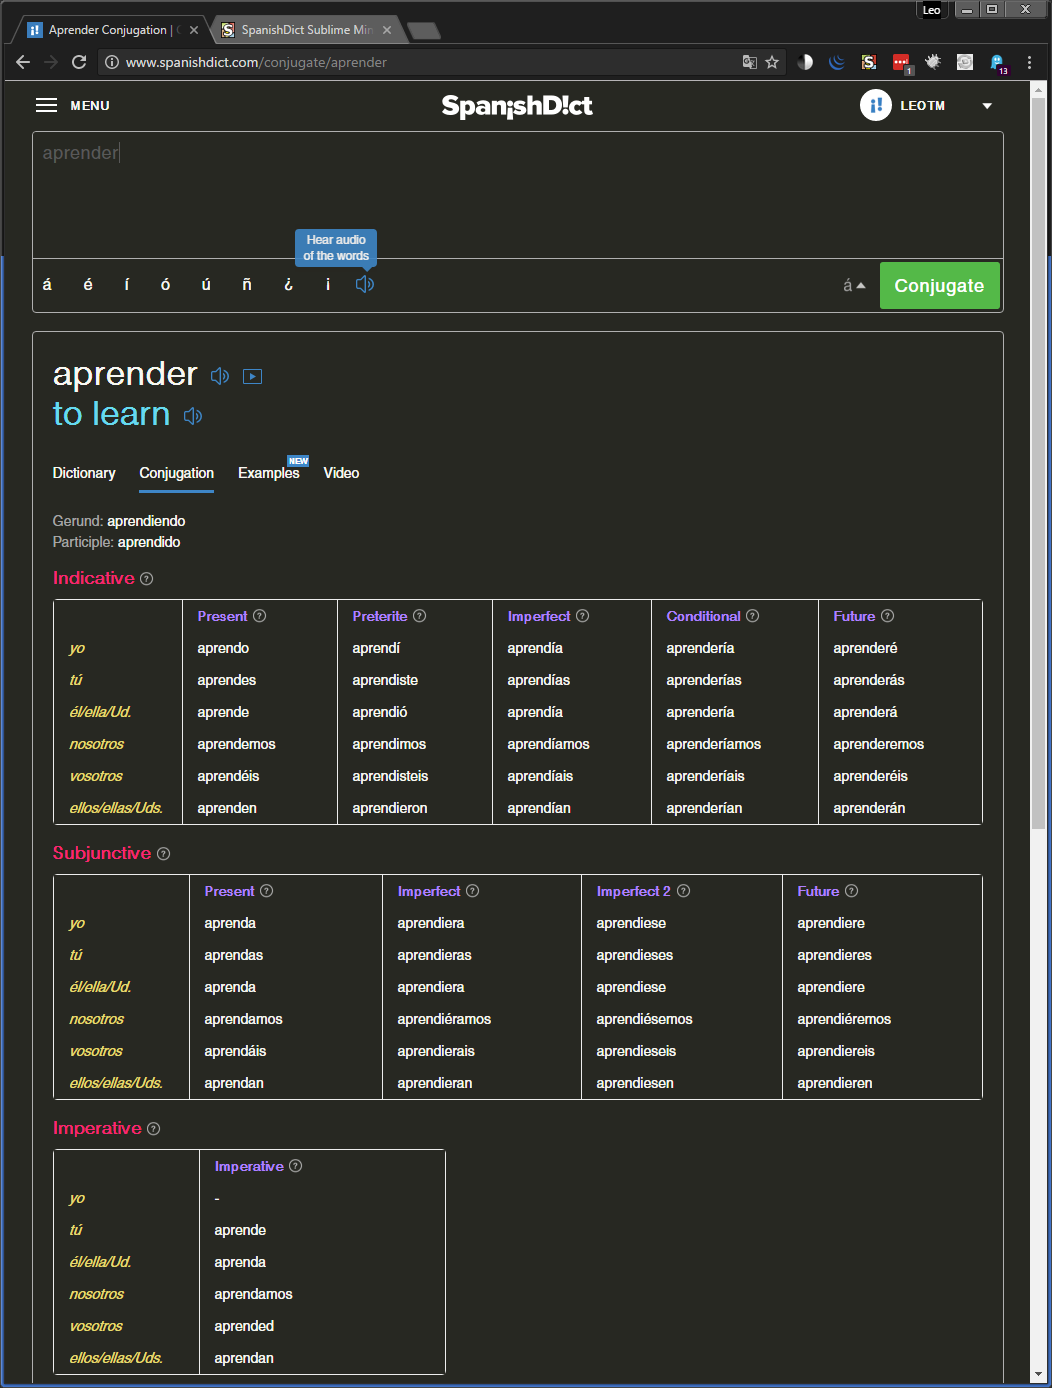Play audio pronunciation of aprender
The width and height of the screenshot is (1052, 1388).
pos(219,376)
